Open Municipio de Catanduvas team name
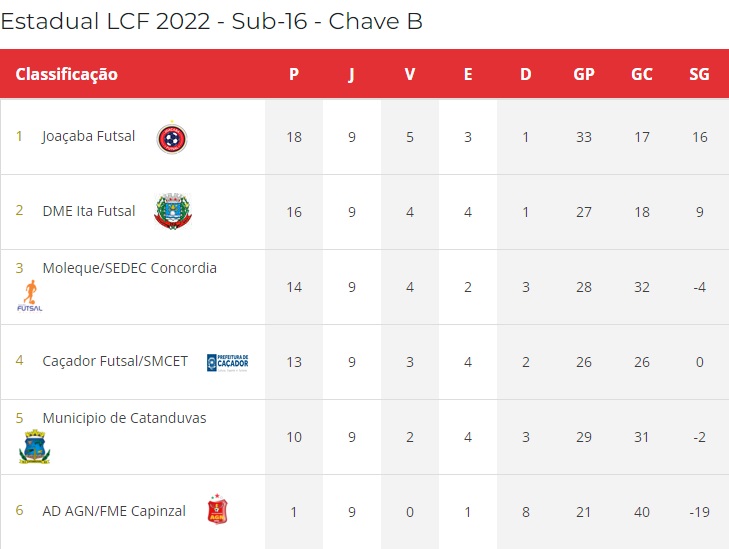The image size is (729, 549). [124, 418]
